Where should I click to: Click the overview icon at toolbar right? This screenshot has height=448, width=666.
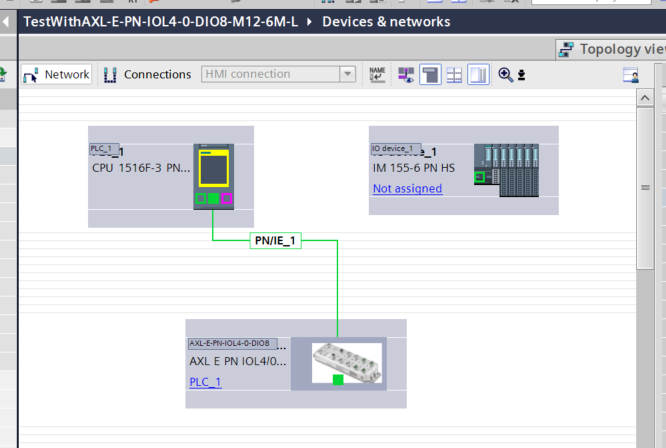630,75
